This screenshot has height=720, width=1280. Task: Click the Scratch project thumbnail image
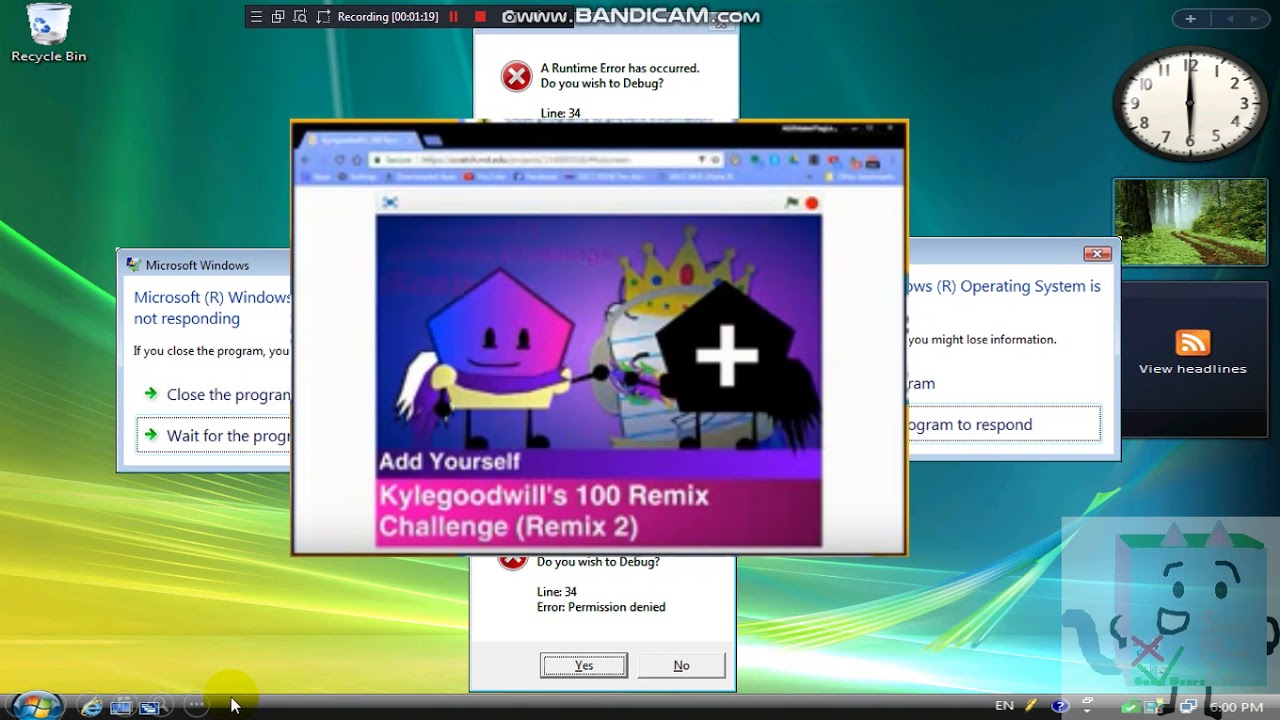(x=598, y=380)
